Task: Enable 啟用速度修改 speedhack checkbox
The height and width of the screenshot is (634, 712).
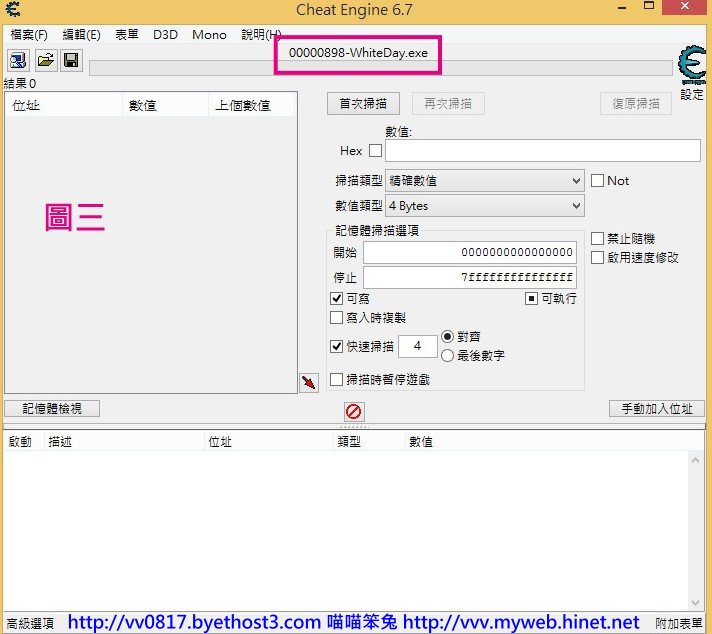Action: click(597, 258)
